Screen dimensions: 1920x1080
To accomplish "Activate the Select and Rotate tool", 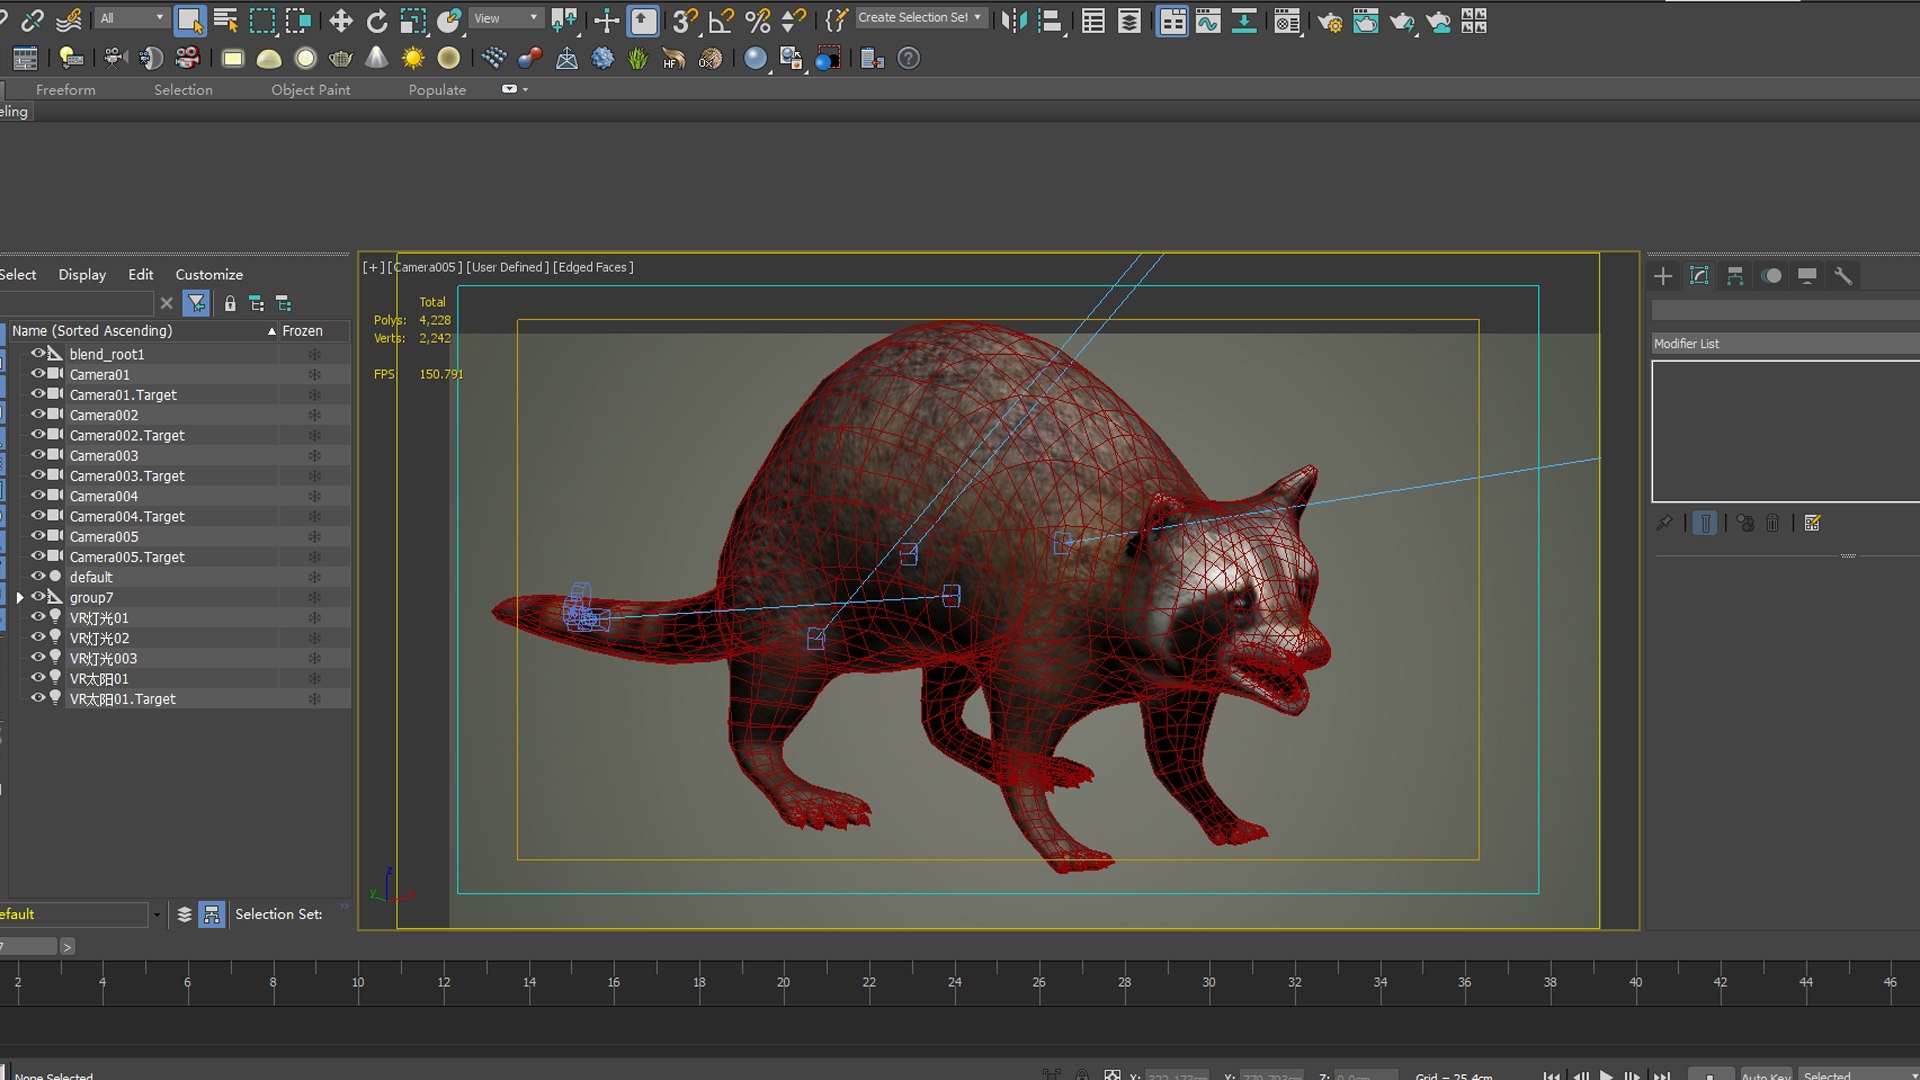I will [377, 20].
